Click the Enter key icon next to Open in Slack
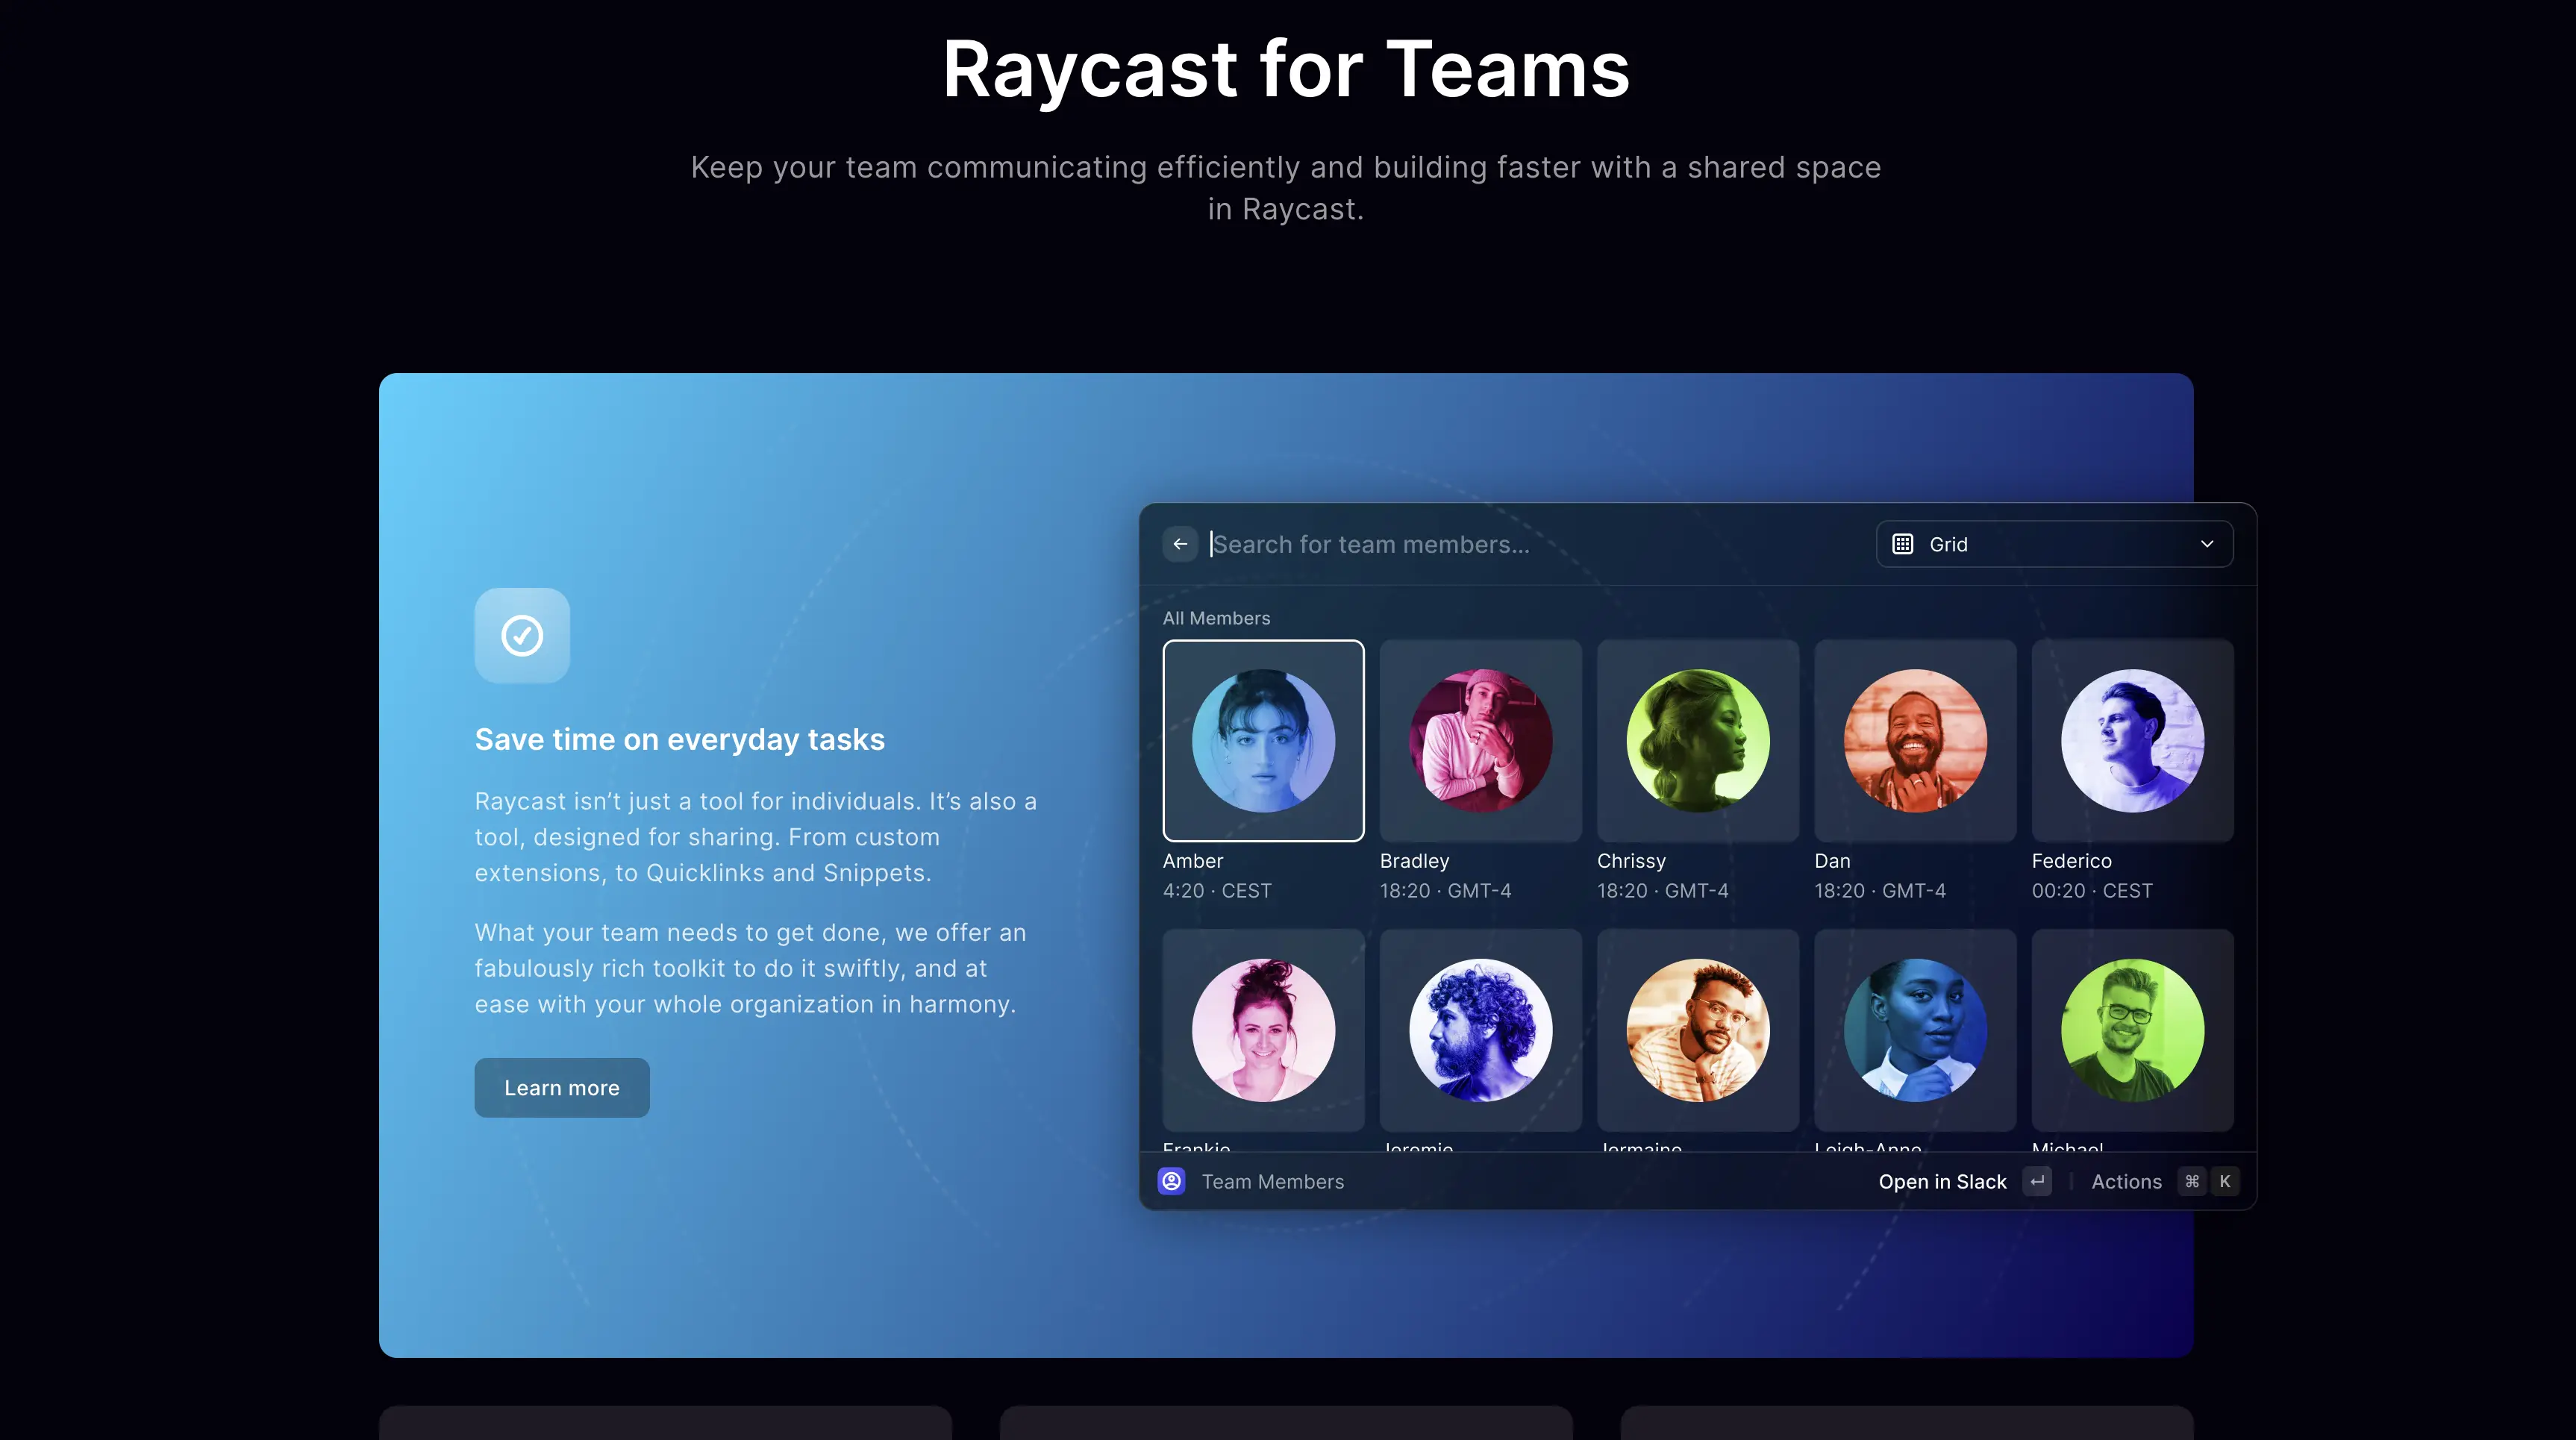Viewport: 2576px width, 1440px height. coord(2038,1181)
